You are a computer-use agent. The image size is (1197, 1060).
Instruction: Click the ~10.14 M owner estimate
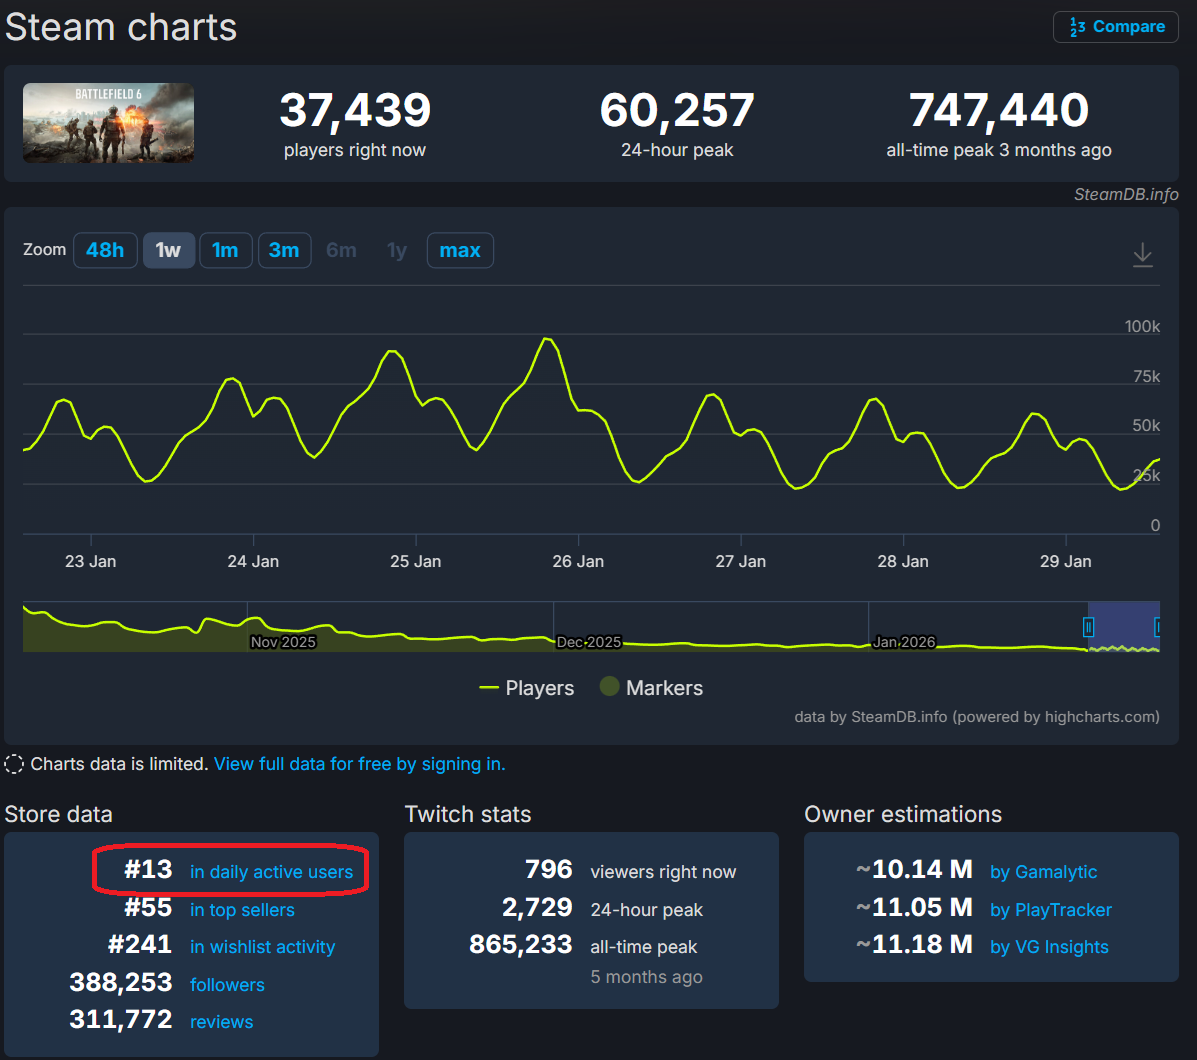click(x=914, y=869)
